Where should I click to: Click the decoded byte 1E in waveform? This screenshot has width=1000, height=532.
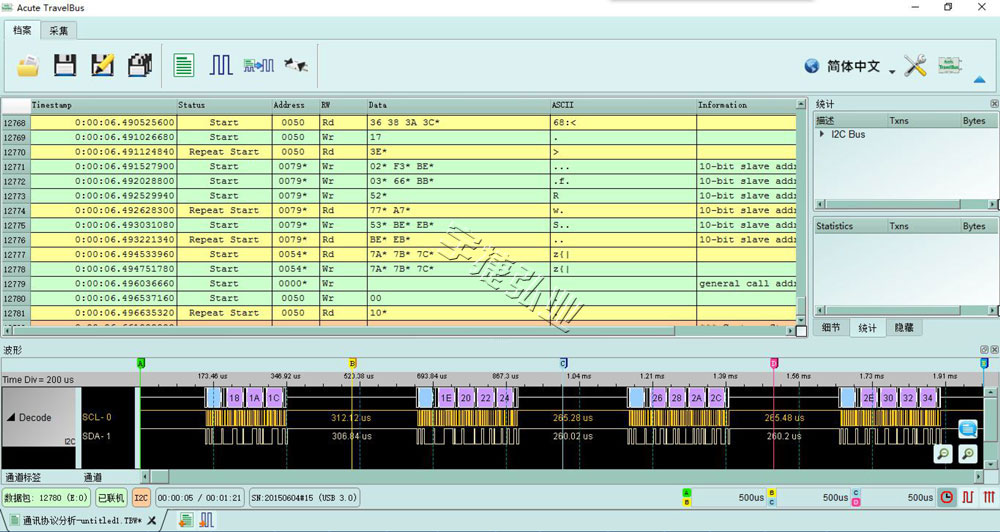point(446,397)
